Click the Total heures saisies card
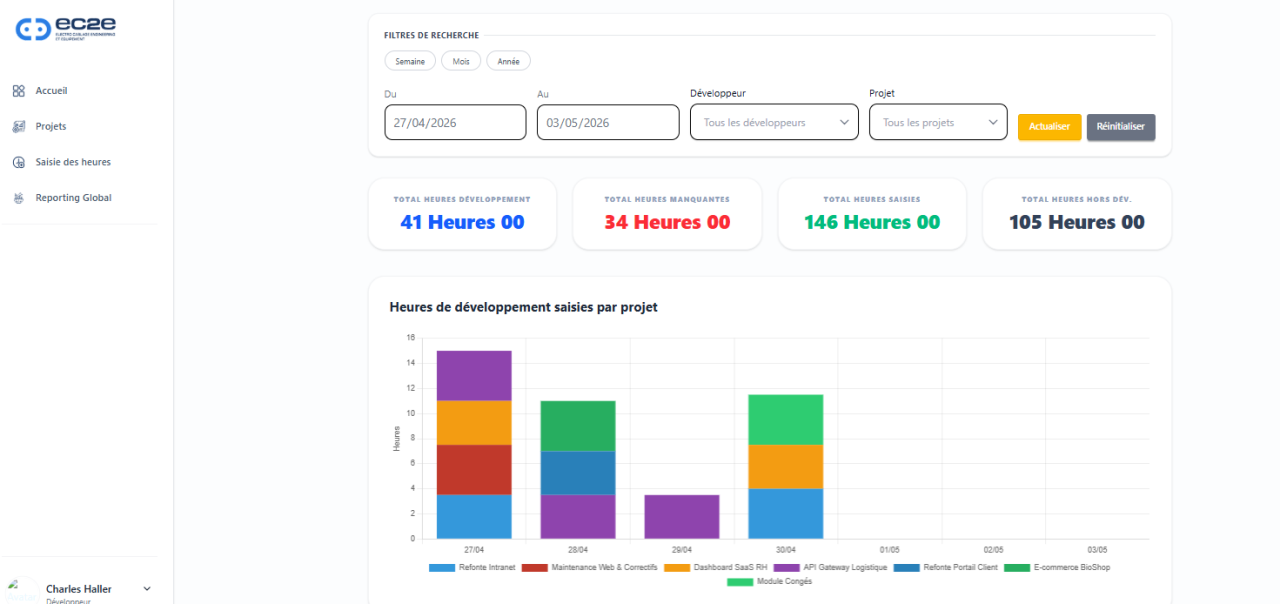This screenshot has width=1280, height=604. point(872,214)
